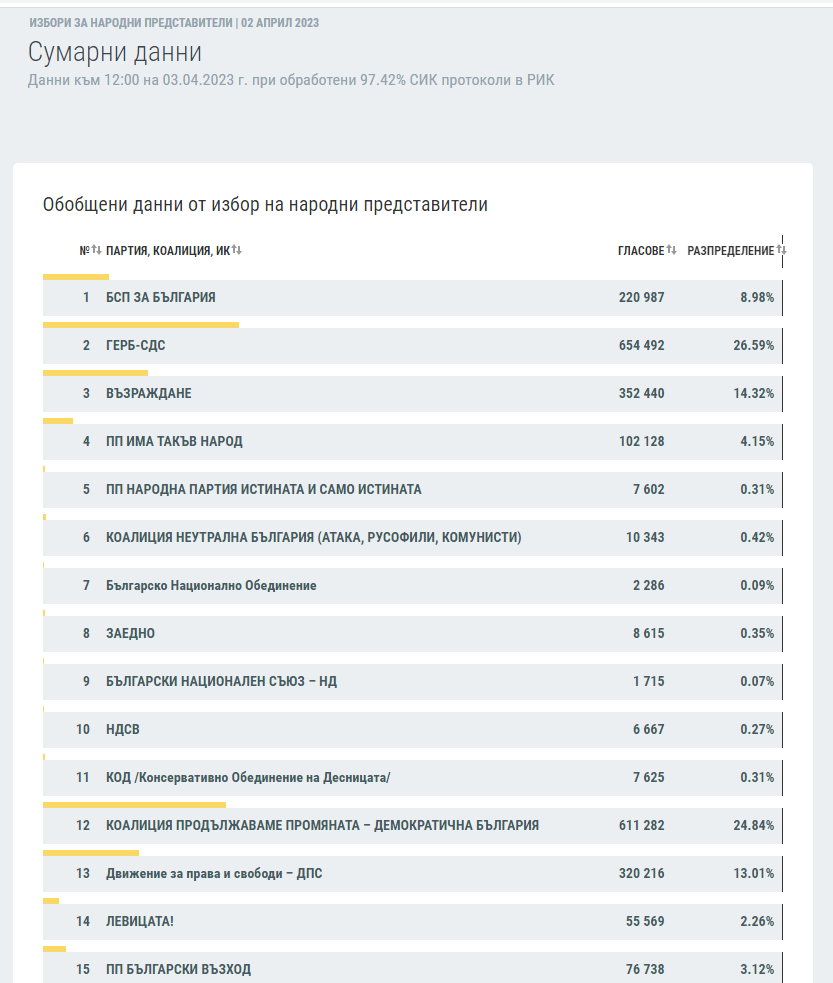Toggle the sort icon beside РАЗПРЕДЕЛЕНИЕ

[x=782, y=250]
